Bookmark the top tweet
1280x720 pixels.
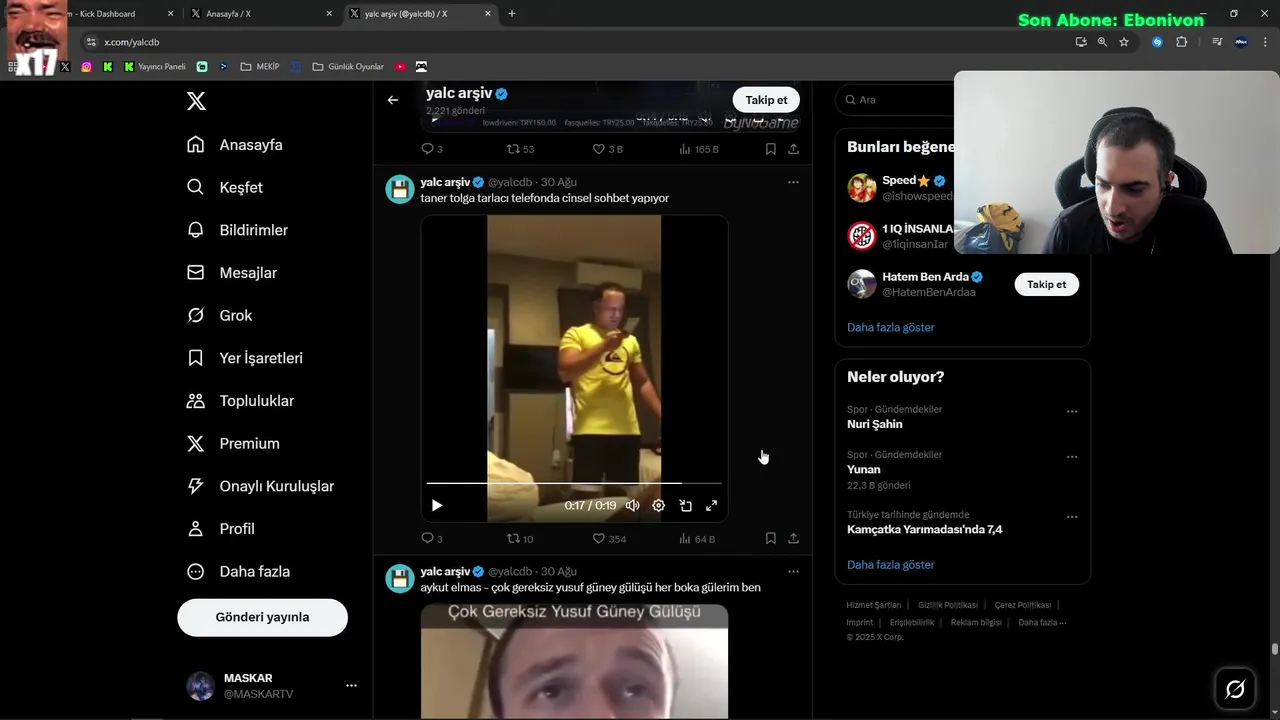(x=770, y=149)
